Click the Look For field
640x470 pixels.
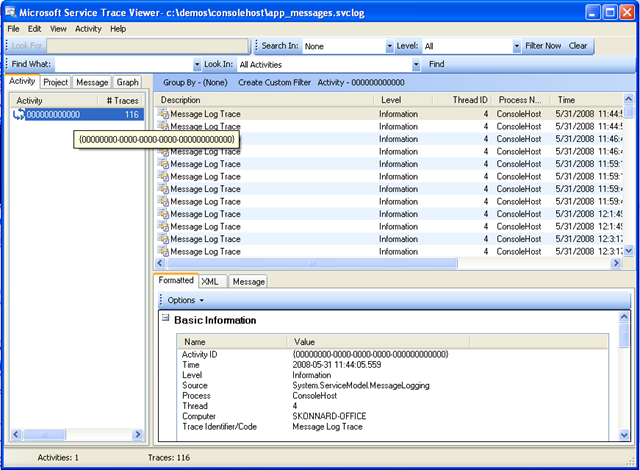click(x=147, y=46)
